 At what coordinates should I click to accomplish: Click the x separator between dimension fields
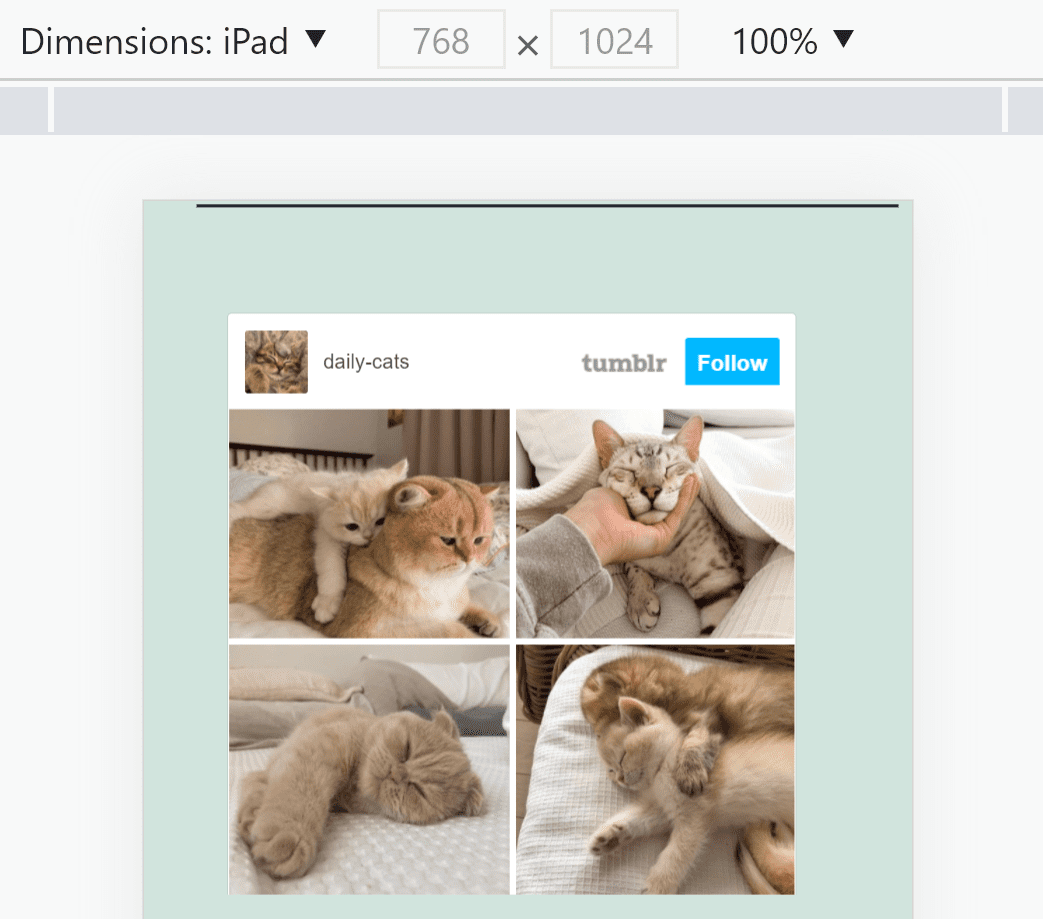coord(527,44)
